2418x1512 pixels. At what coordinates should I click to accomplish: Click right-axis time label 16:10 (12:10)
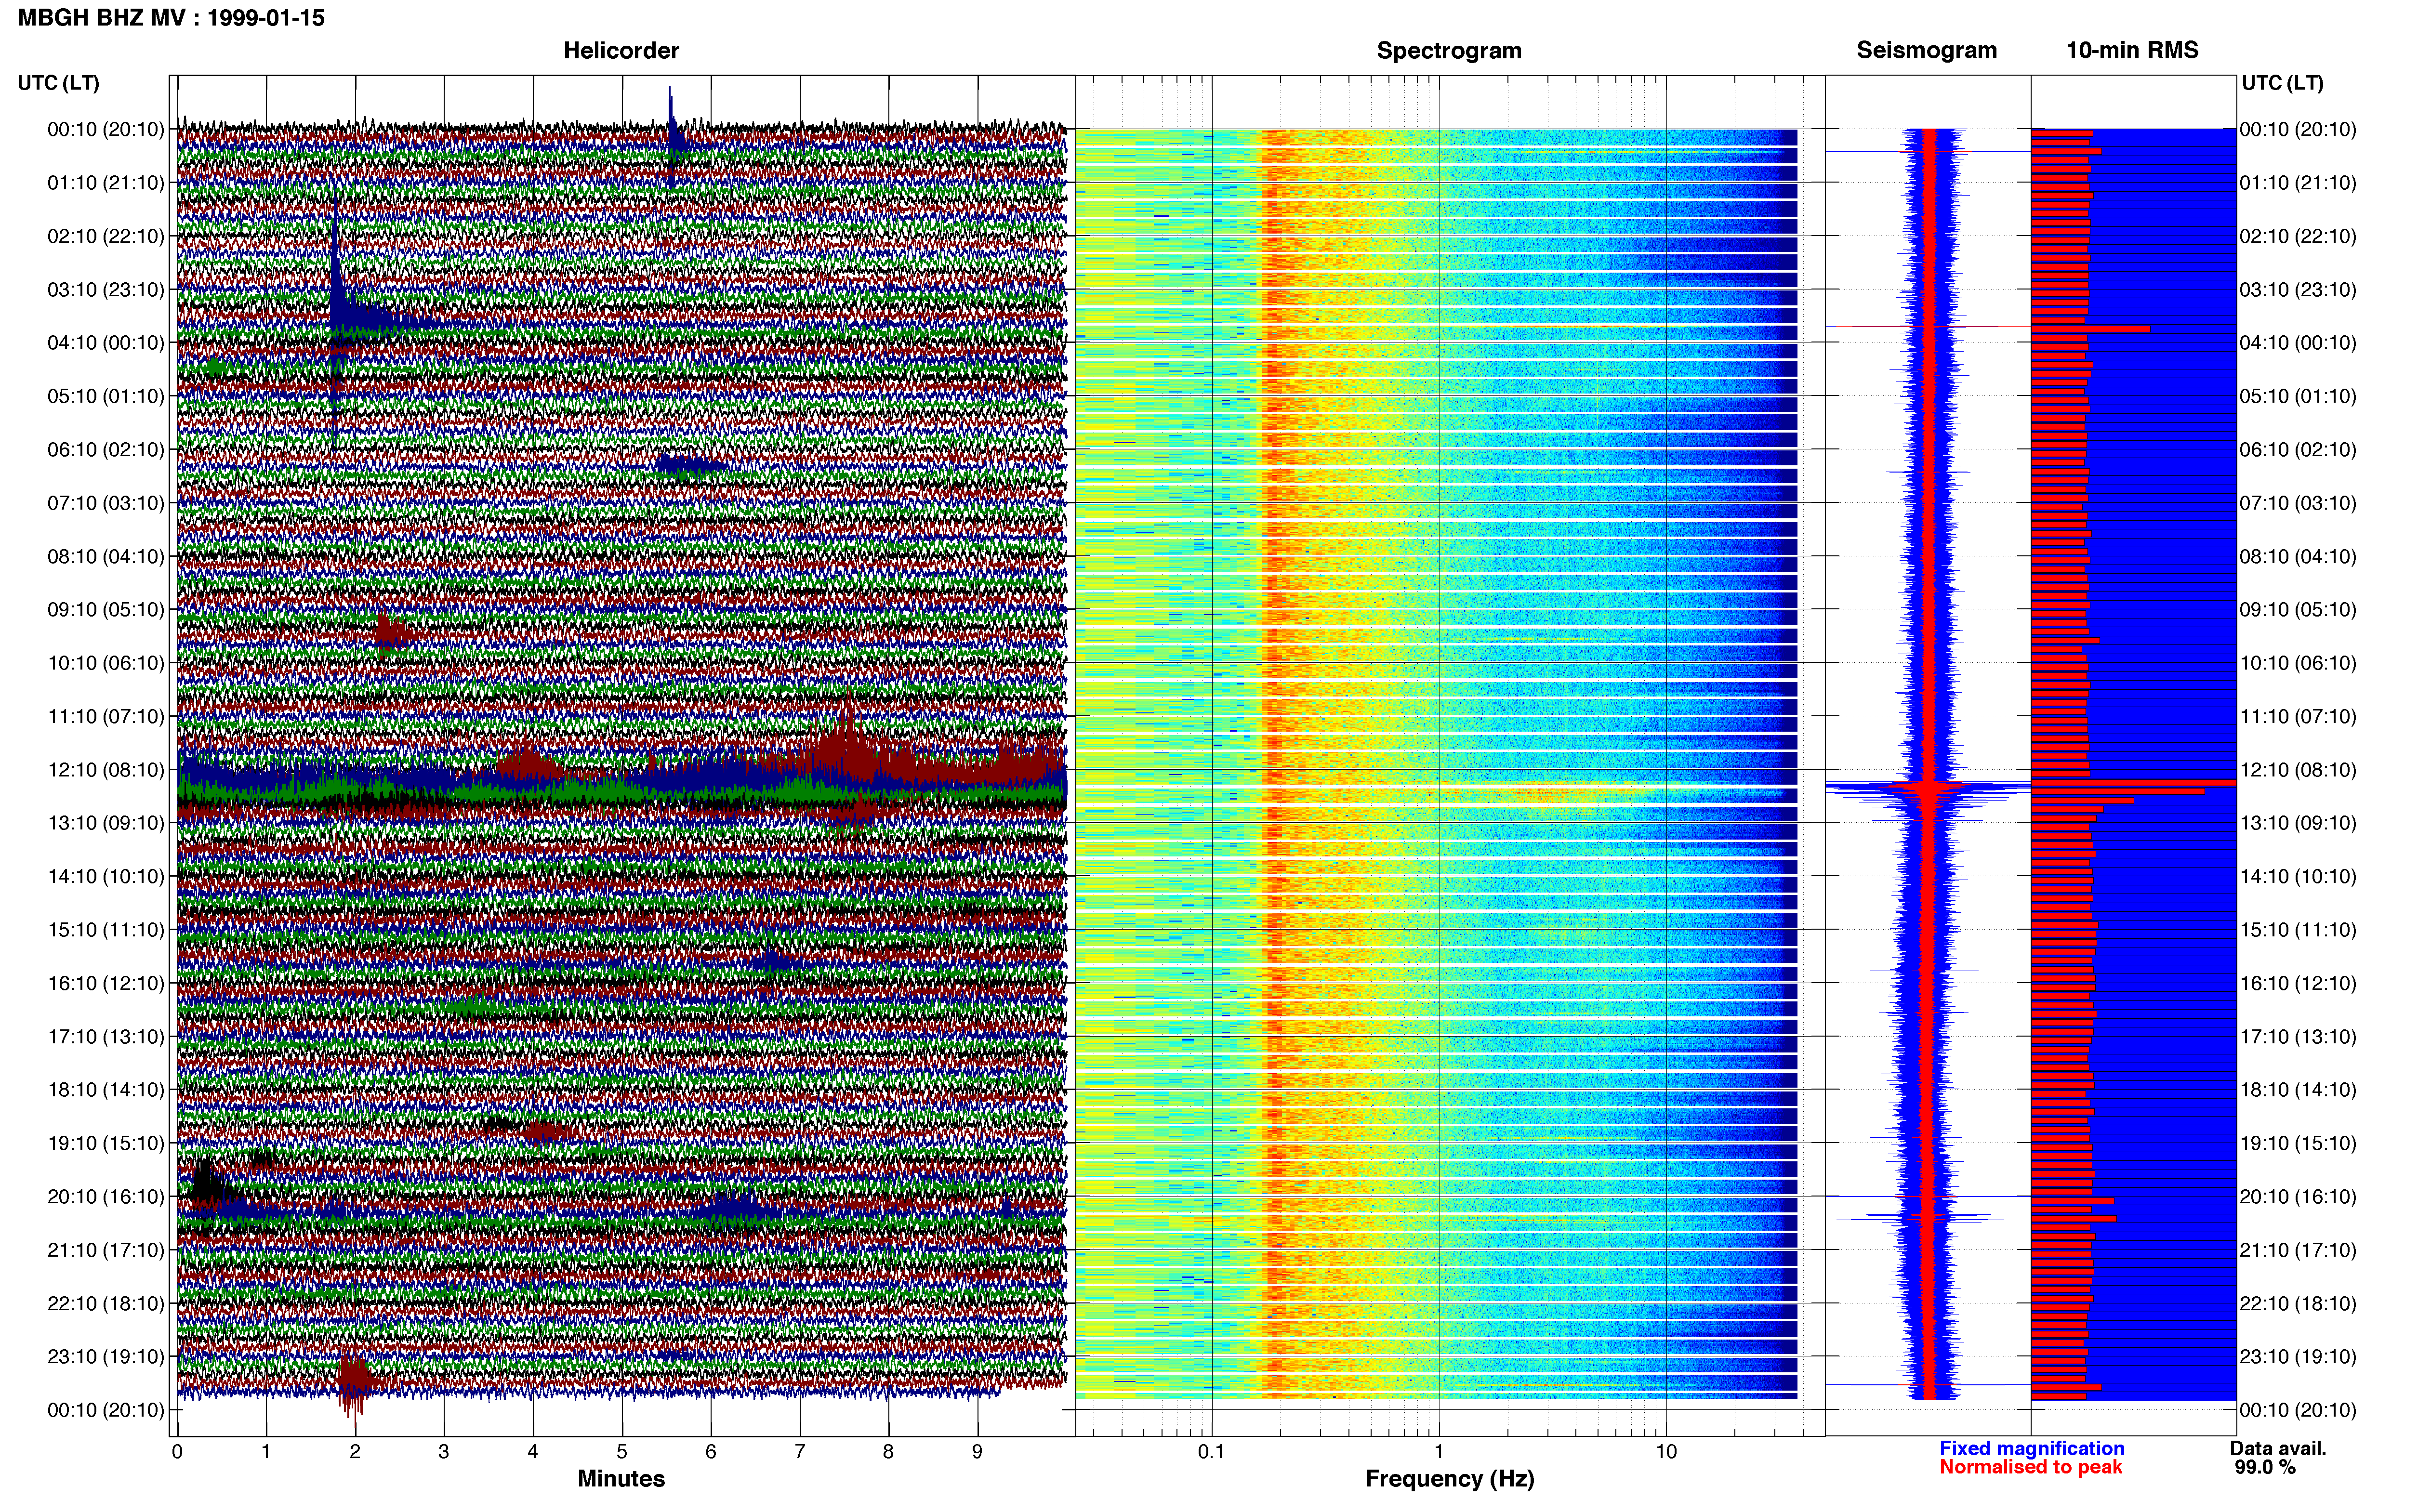click(x=2298, y=983)
